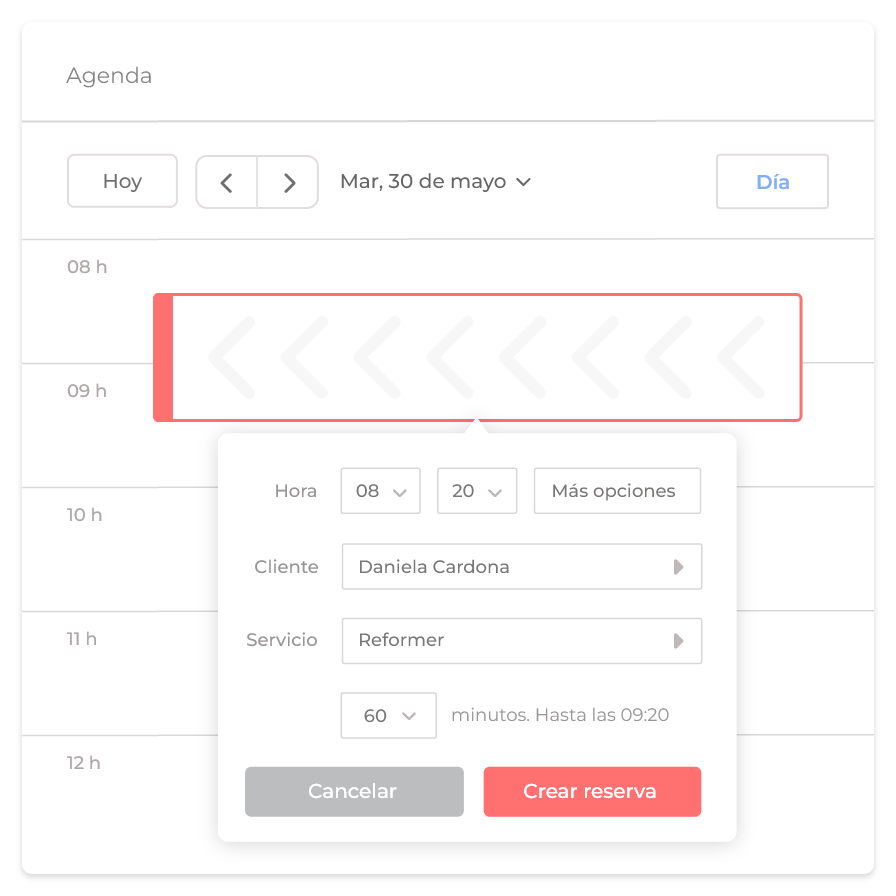
Task: Switch to the Día view
Action: (x=772, y=182)
